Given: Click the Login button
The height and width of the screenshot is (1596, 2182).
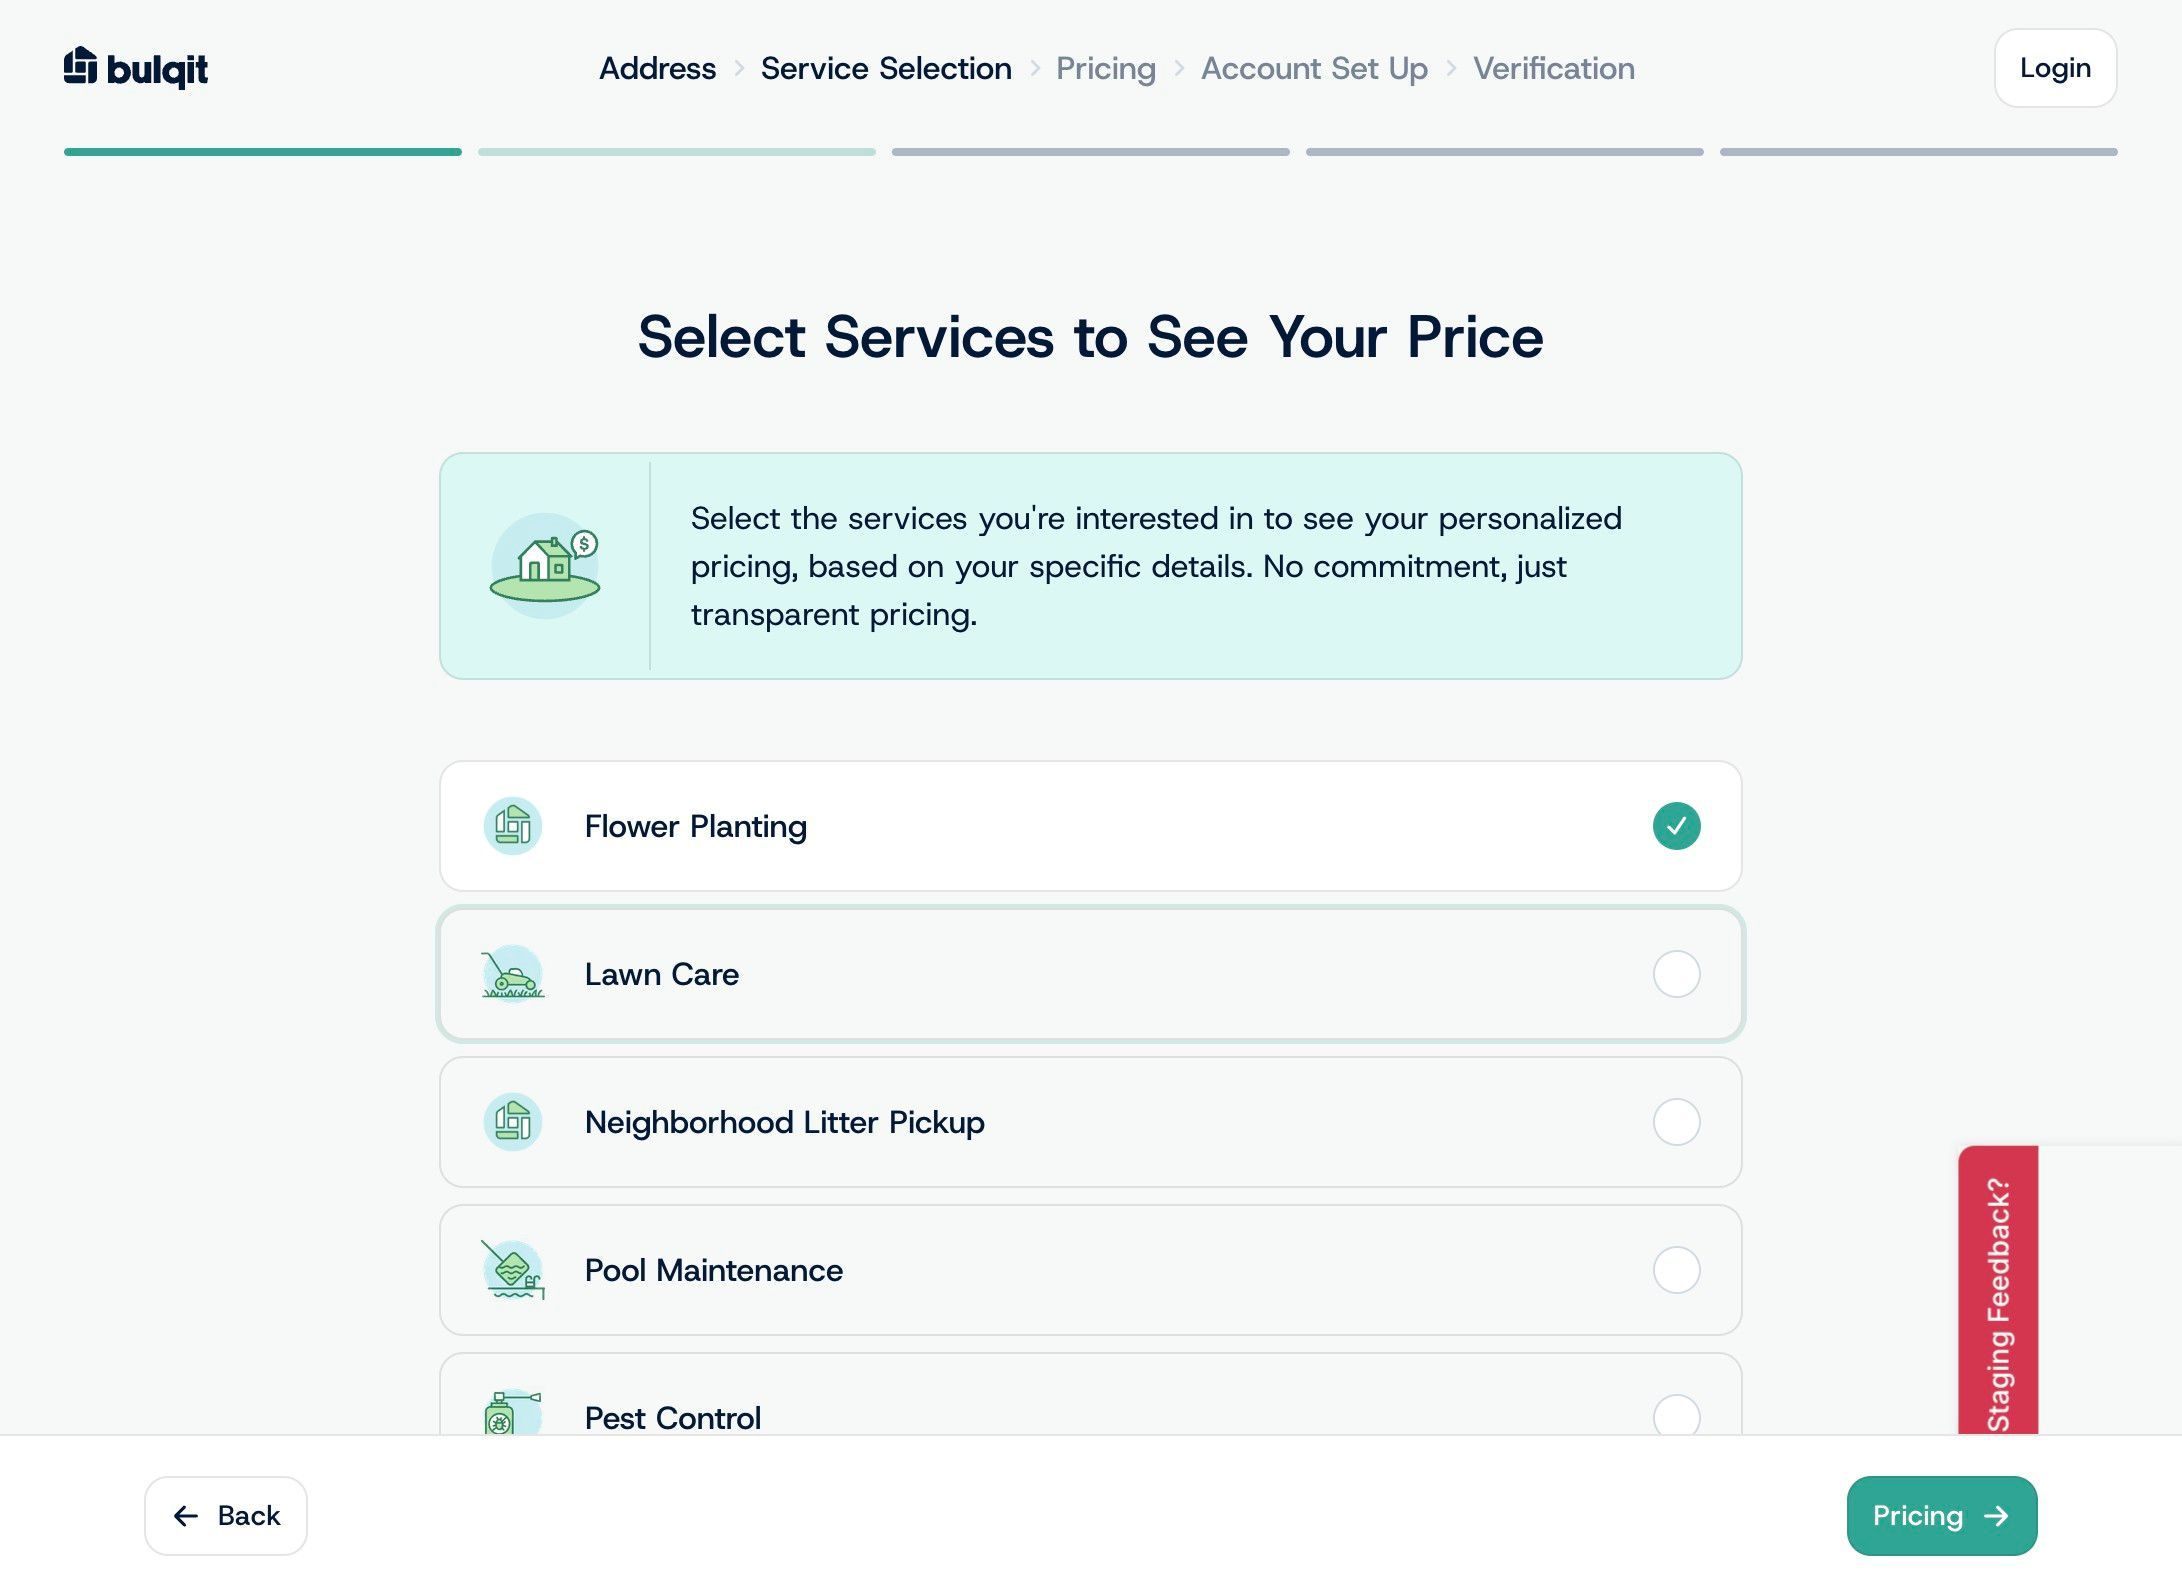Looking at the screenshot, I should coord(2056,68).
